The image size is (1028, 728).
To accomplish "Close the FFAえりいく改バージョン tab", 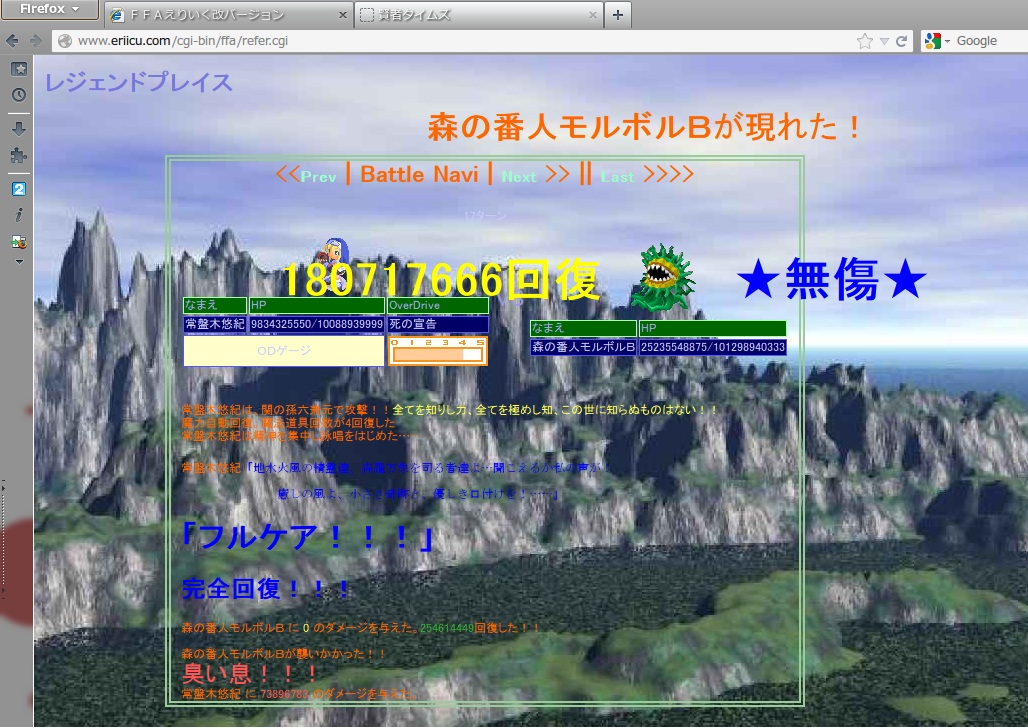I will tap(342, 14).
